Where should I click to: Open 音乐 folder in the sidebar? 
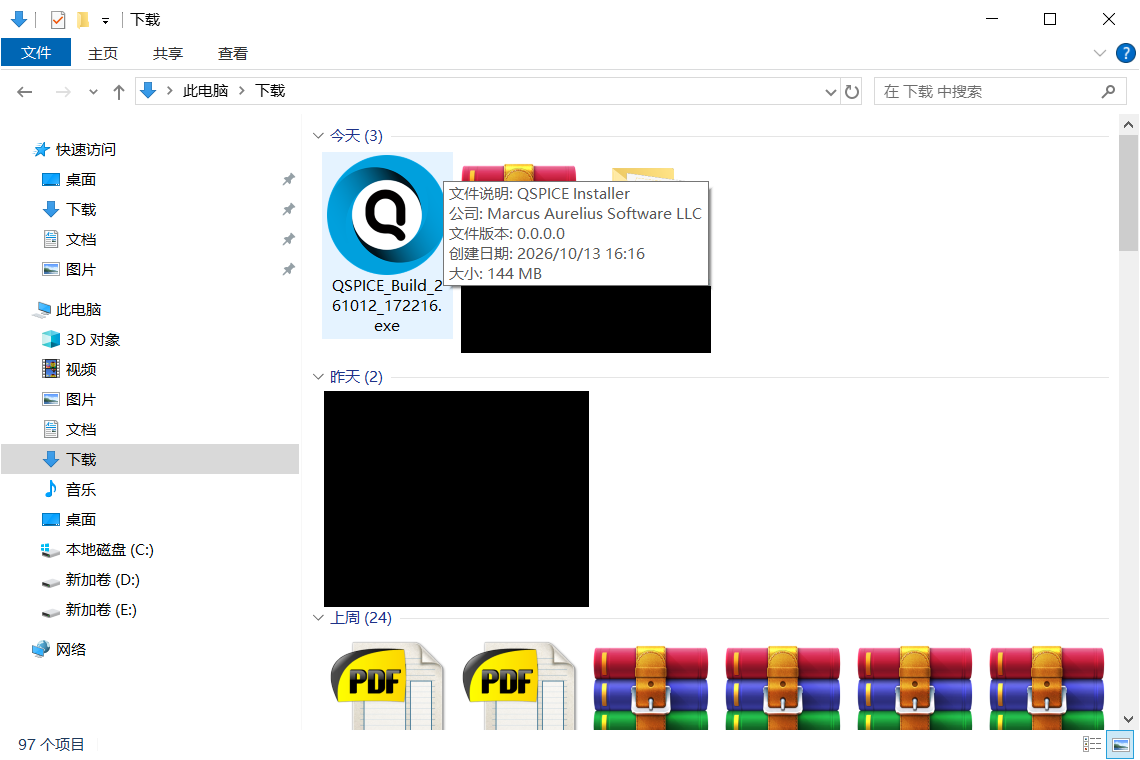click(x=69, y=489)
